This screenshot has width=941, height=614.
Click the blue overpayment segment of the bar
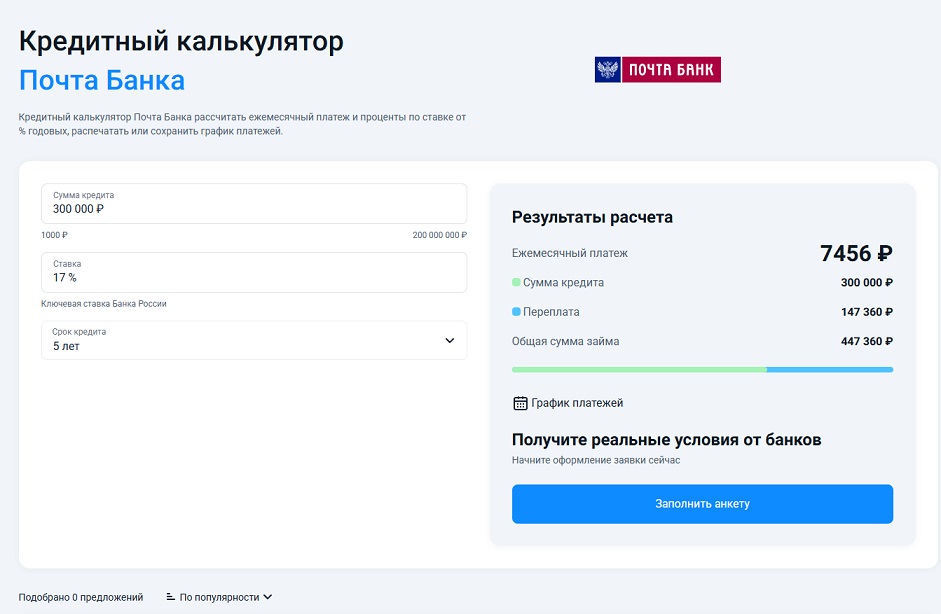[829, 369]
